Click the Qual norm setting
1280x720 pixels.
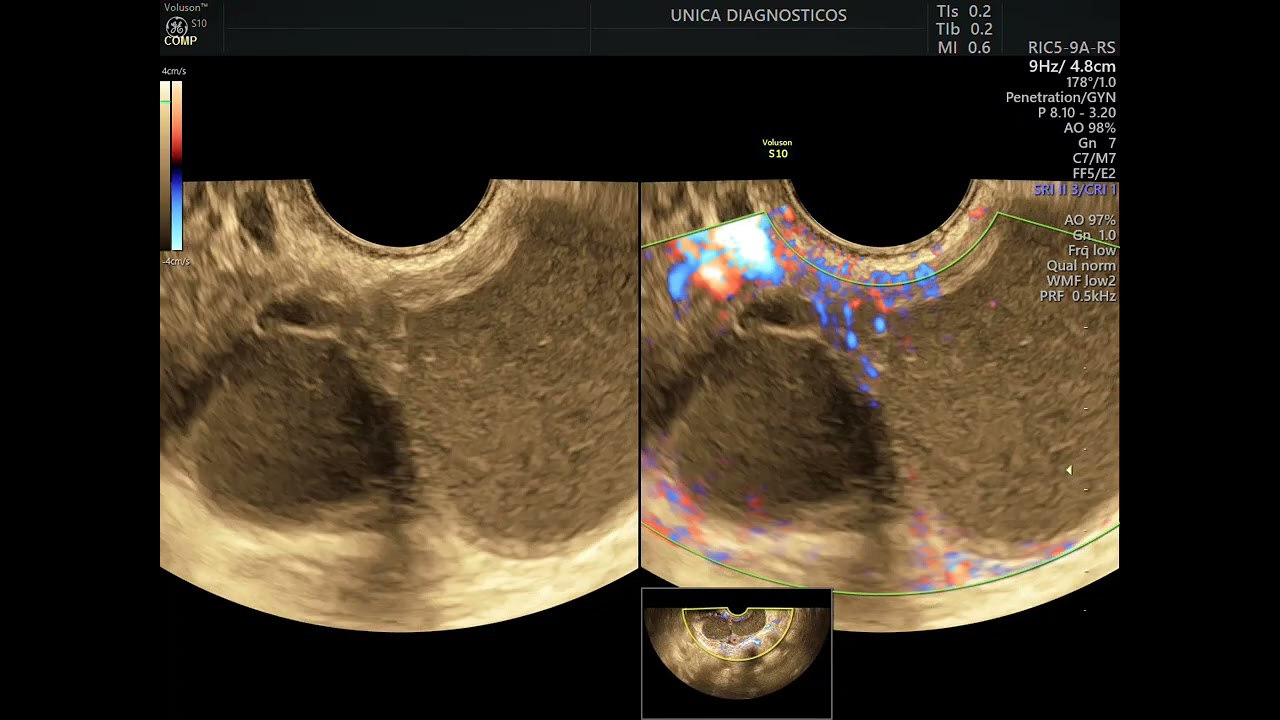[1081, 266]
